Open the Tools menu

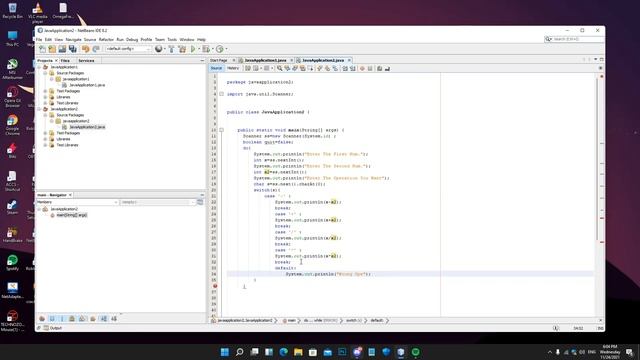click(172, 40)
